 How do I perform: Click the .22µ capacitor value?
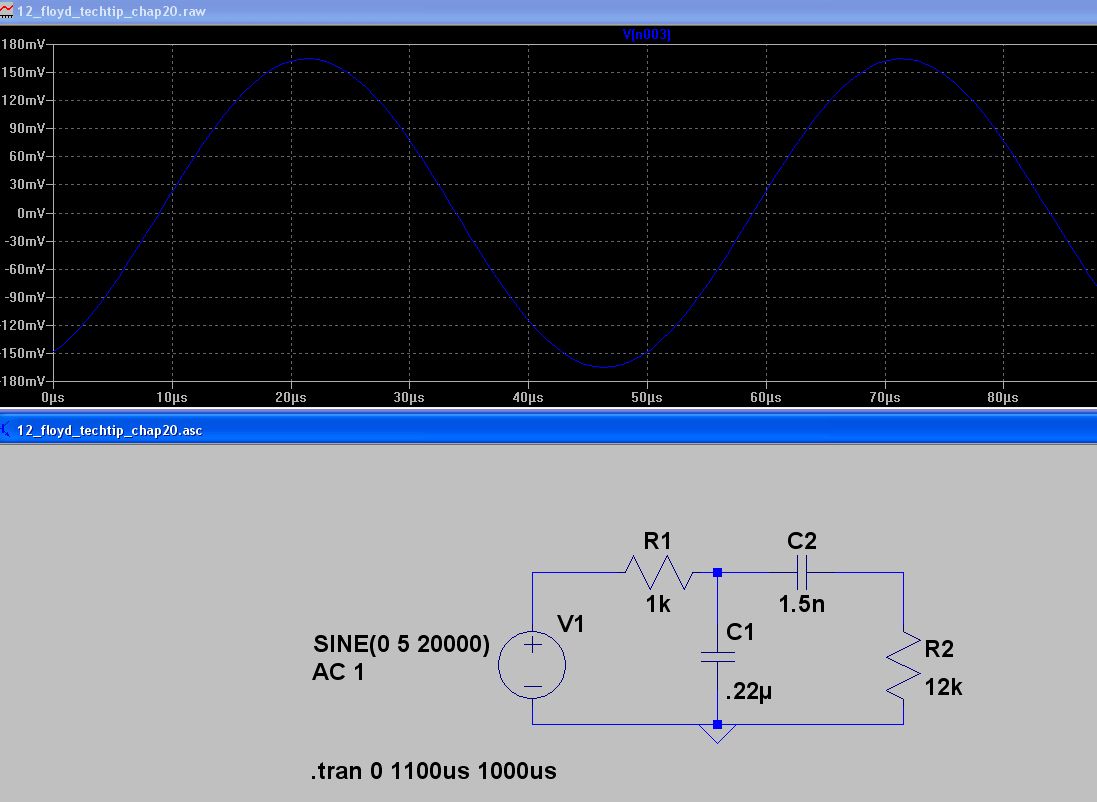749,691
